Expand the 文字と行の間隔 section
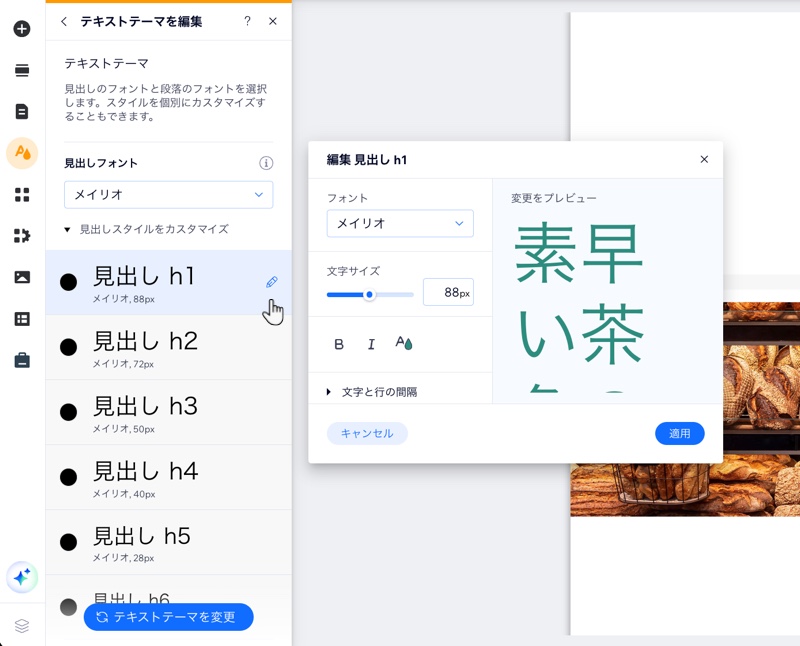This screenshot has height=646, width=800. [378, 389]
